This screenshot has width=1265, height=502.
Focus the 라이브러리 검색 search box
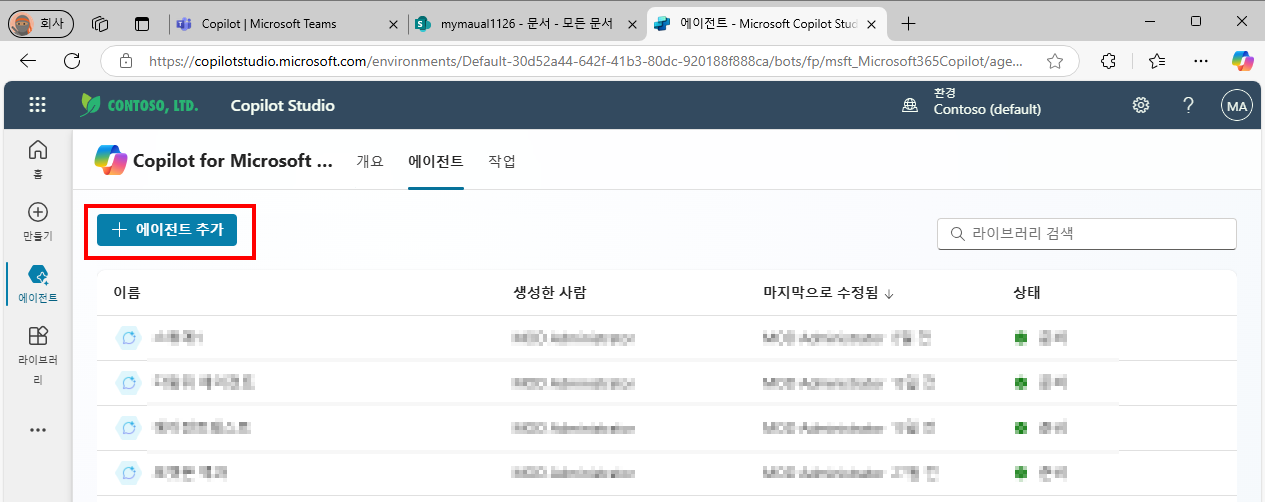(1087, 234)
